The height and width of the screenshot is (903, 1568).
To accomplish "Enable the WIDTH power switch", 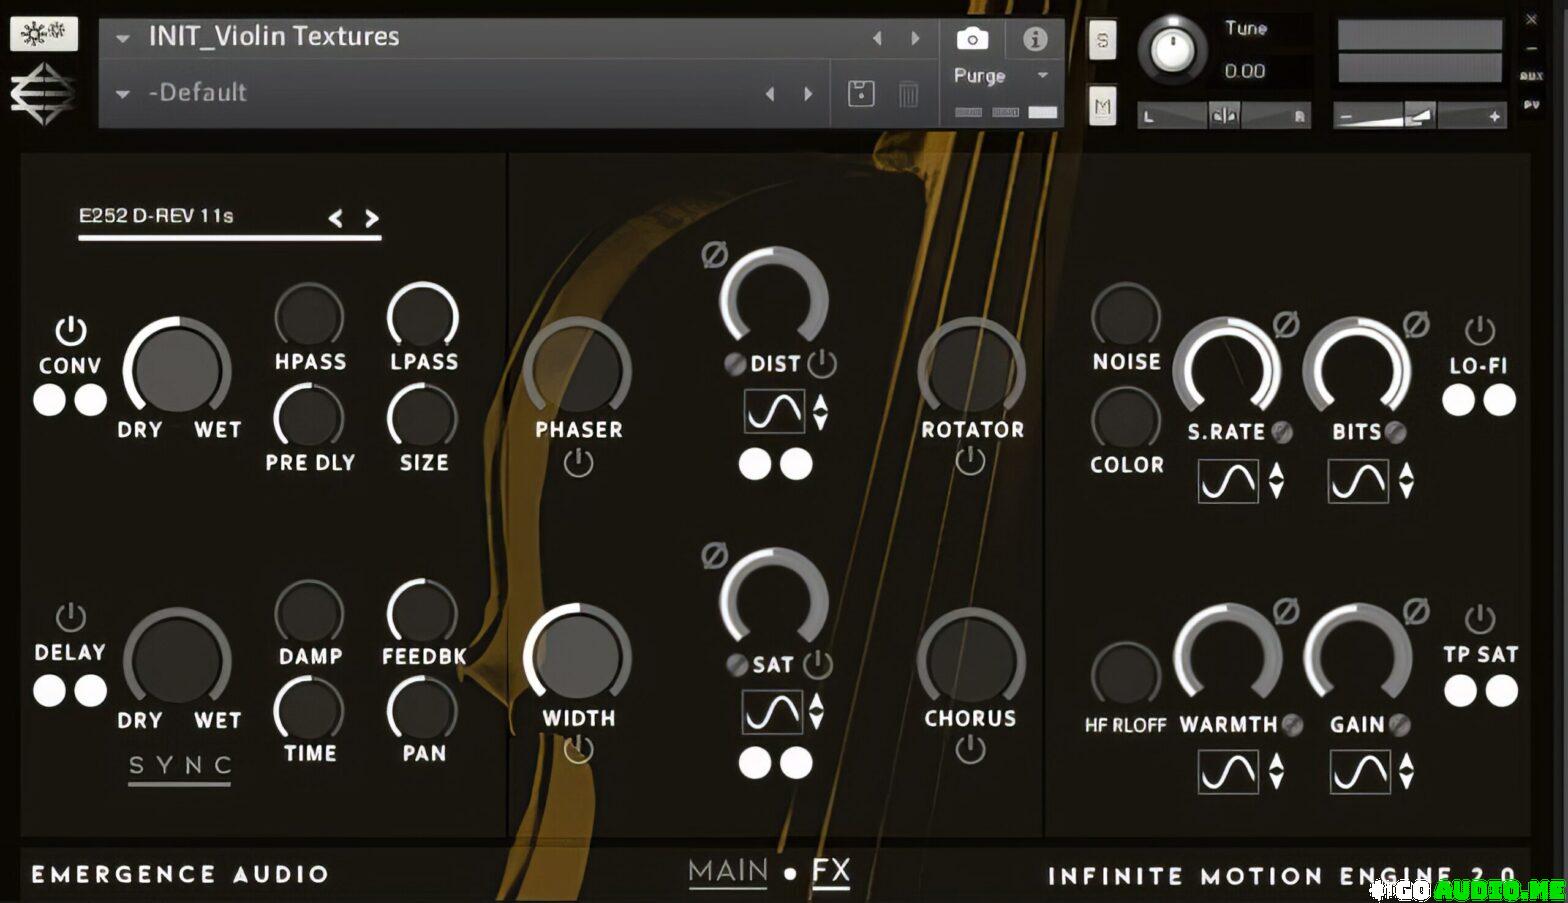I will point(578,750).
